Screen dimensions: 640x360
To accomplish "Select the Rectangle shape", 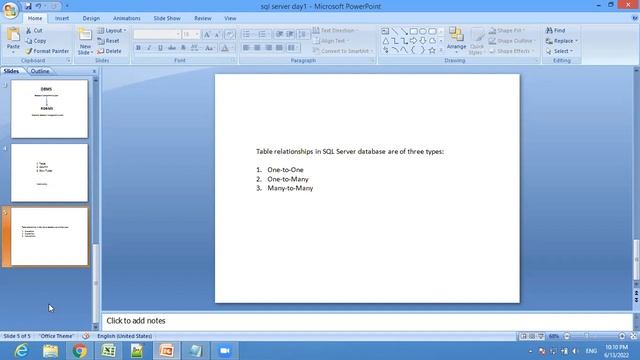I will tap(413, 31).
